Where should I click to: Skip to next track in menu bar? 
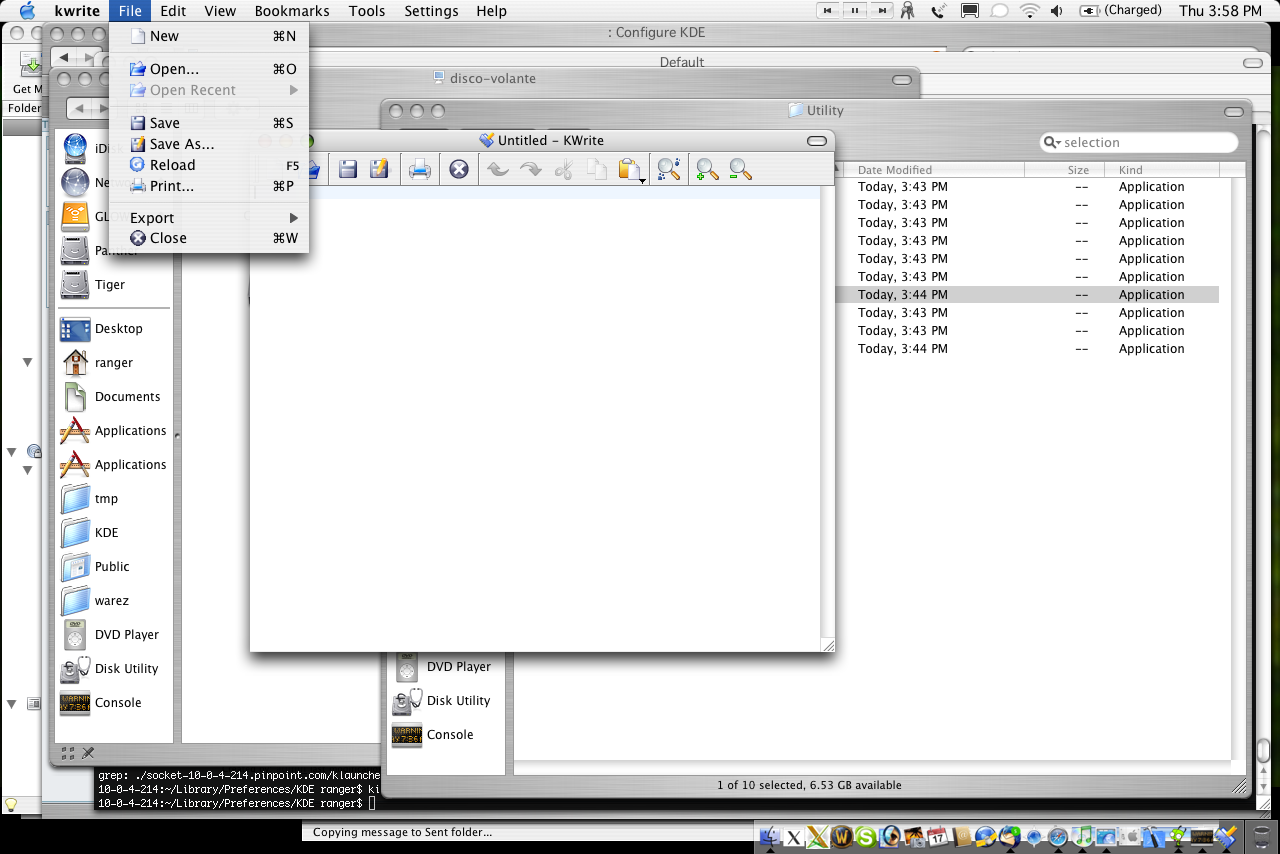pyautogui.click(x=880, y=11)
